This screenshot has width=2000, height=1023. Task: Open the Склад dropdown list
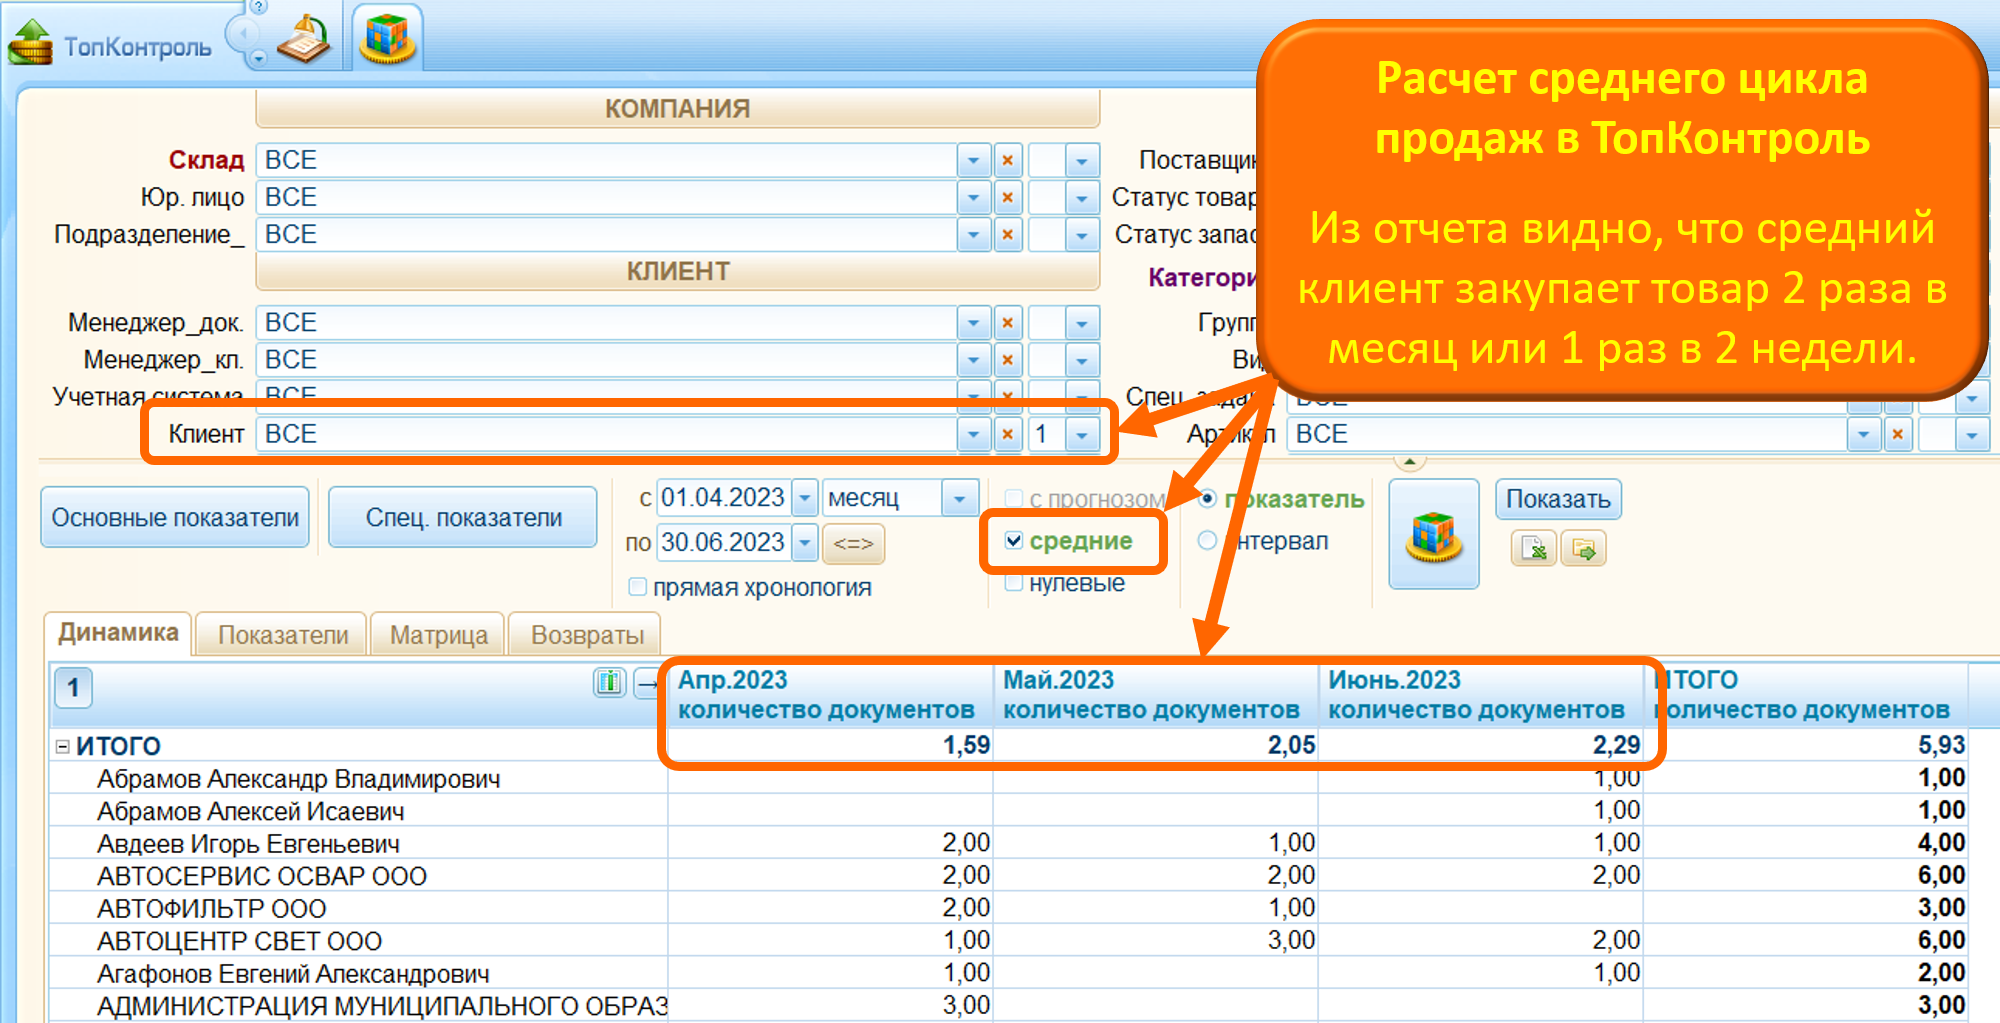[x=973, y=160]
